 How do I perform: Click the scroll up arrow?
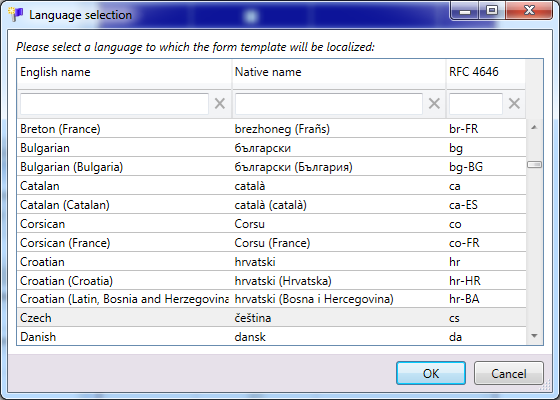(x=534, y=128)
